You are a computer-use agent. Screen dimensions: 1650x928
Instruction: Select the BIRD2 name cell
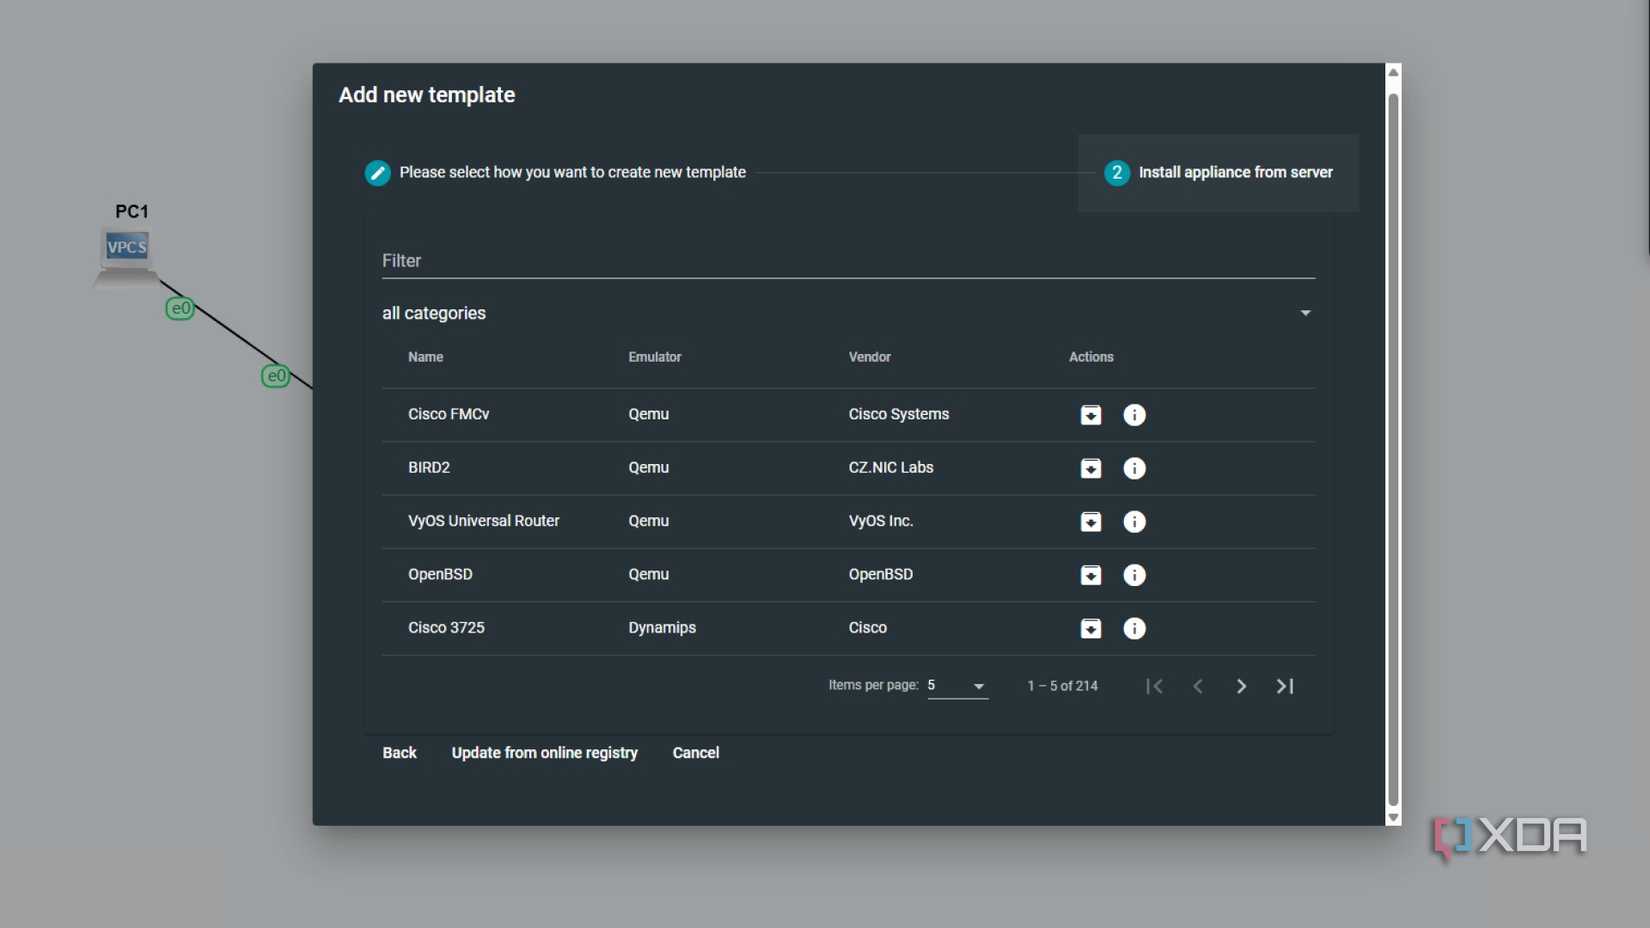(429, 467)
